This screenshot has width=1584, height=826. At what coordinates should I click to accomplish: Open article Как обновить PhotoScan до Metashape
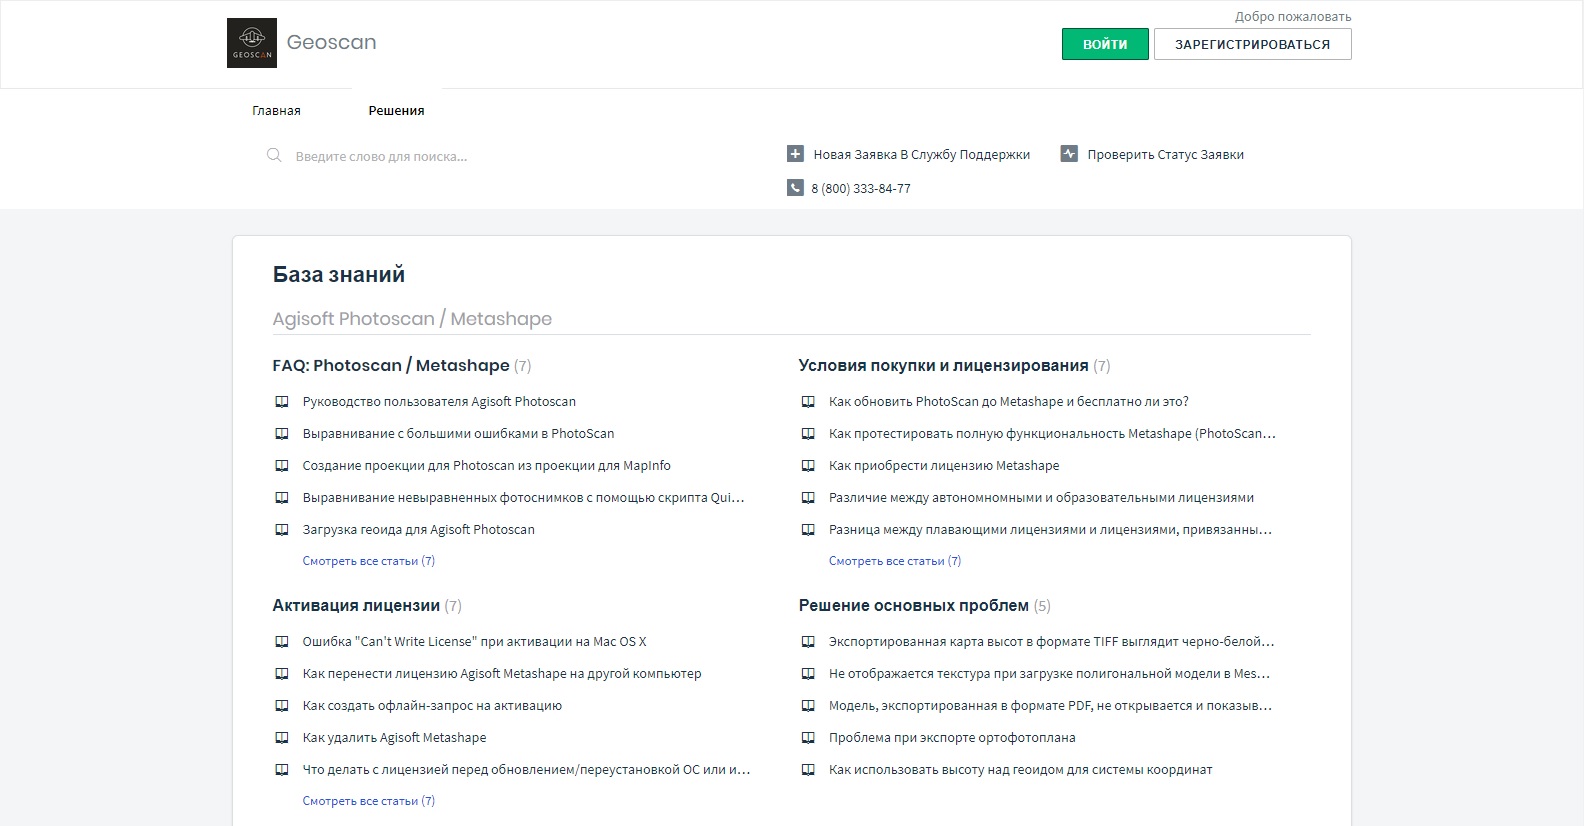1008,402
